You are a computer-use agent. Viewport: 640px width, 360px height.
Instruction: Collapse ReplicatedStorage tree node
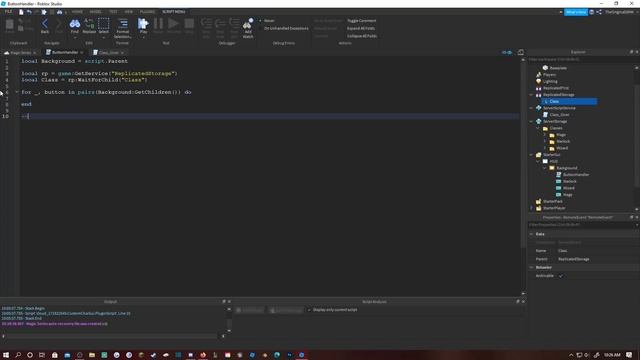[x=531, y=95]
